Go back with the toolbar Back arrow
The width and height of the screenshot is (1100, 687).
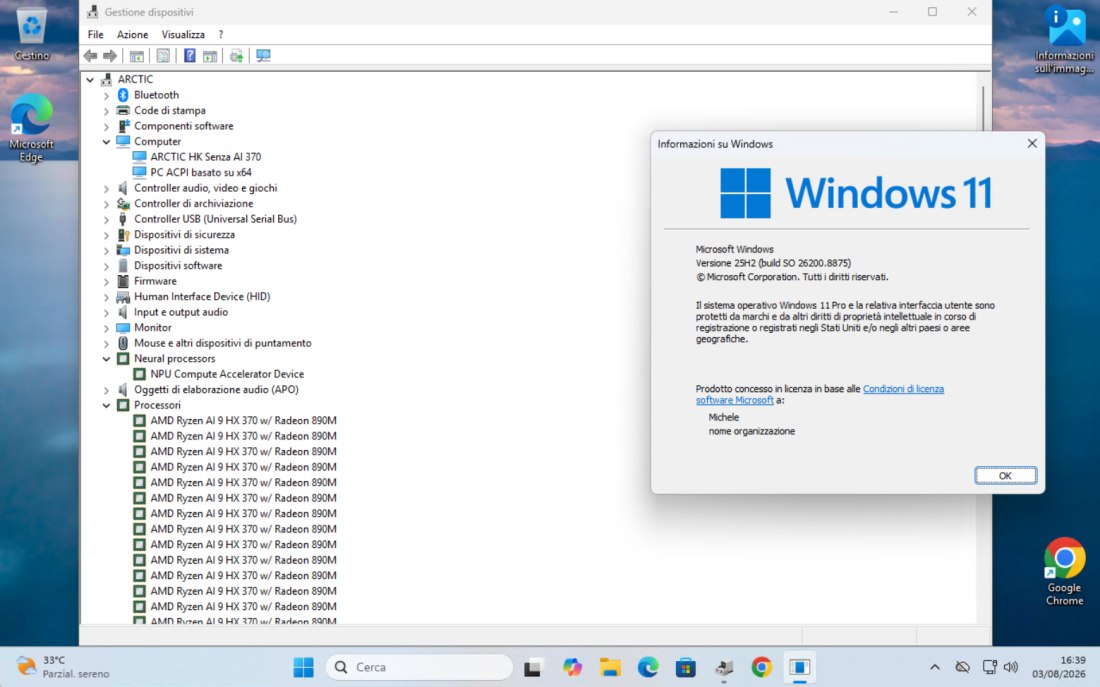[x=90, y=55]
